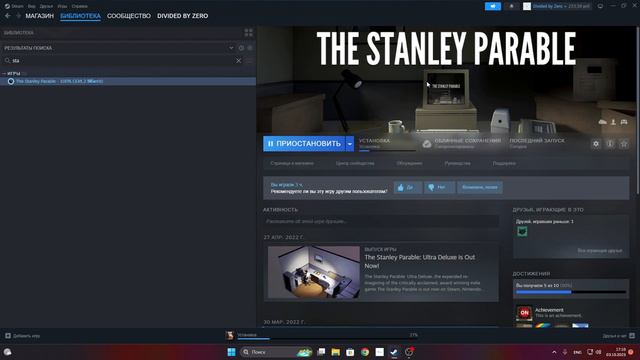This screenshot has width=640, height=360.
Task: Click the activity post input field
Action: pyautogui.click(x=381, y=221)
